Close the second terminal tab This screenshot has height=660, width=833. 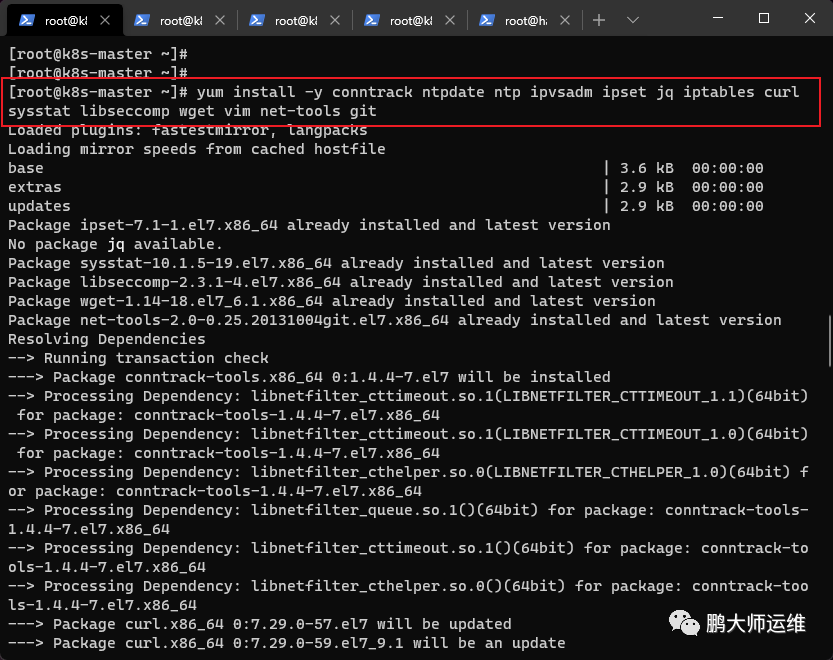tap(220, 20)
